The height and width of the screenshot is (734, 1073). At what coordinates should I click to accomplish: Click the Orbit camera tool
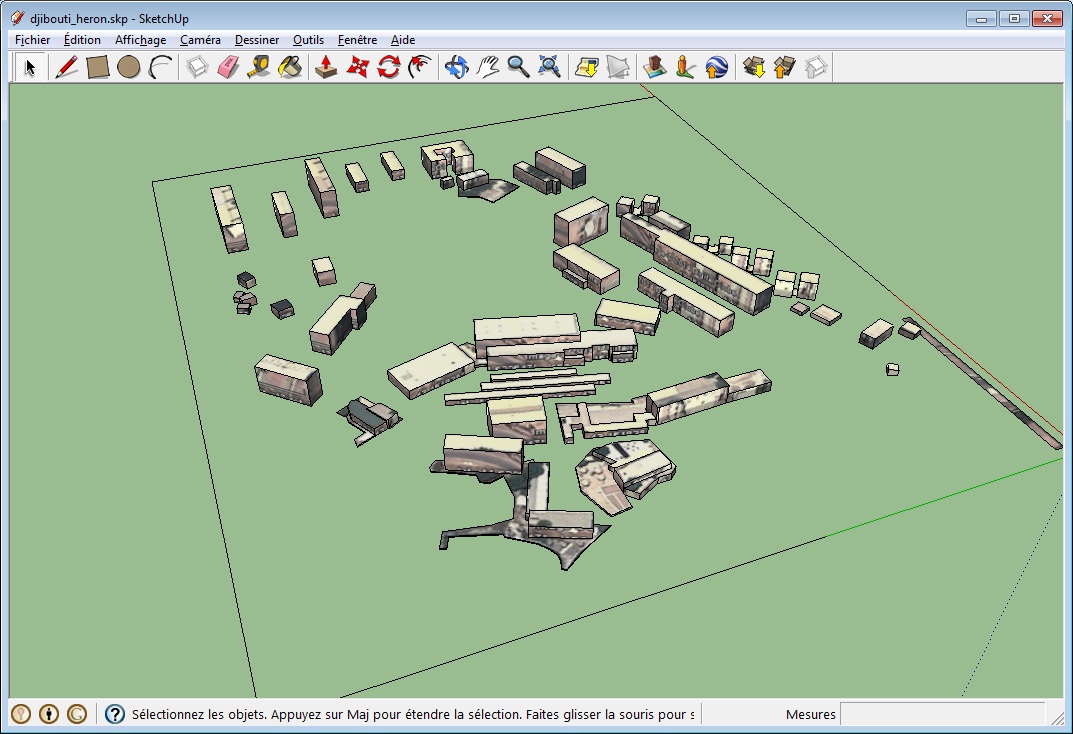tap(456, 67)
